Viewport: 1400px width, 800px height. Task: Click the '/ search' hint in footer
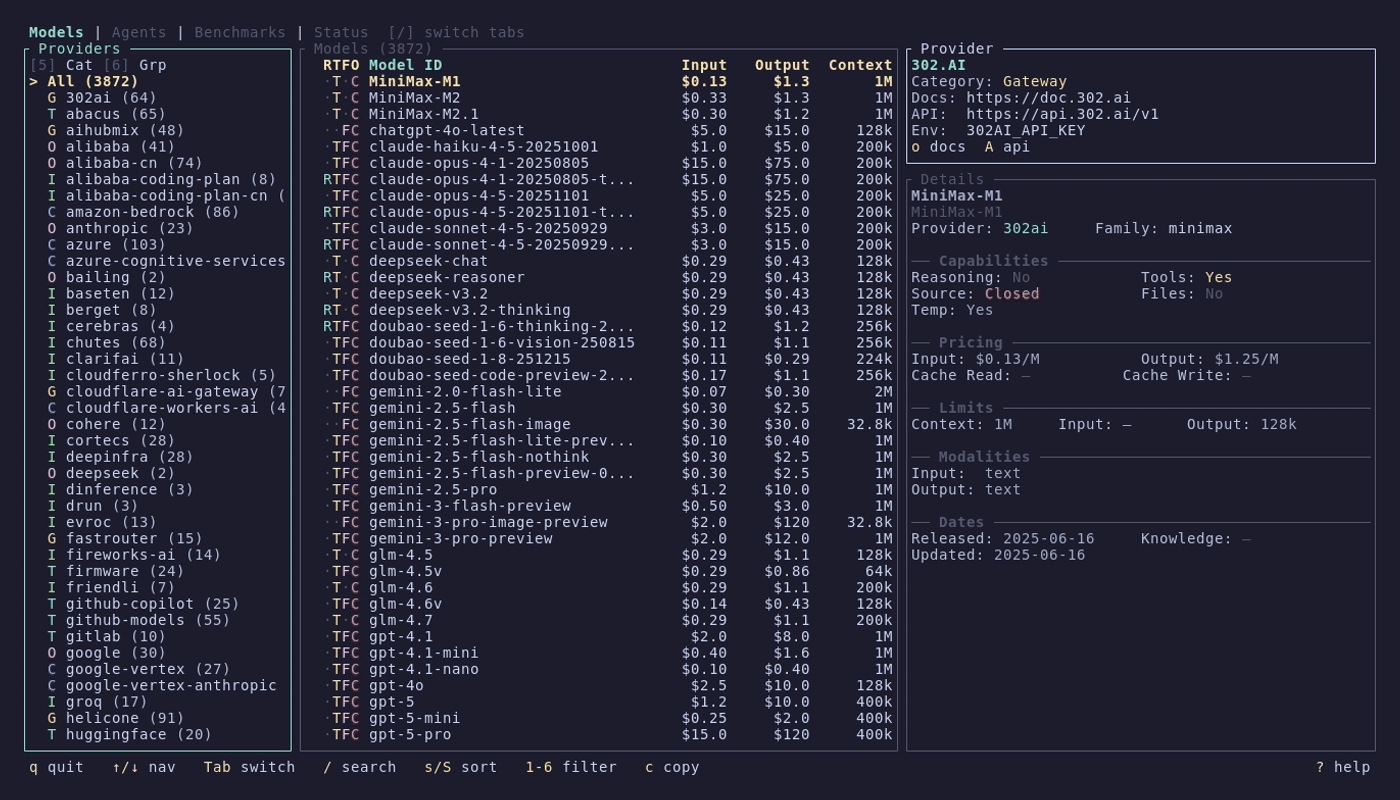click(x=359, y=767)
